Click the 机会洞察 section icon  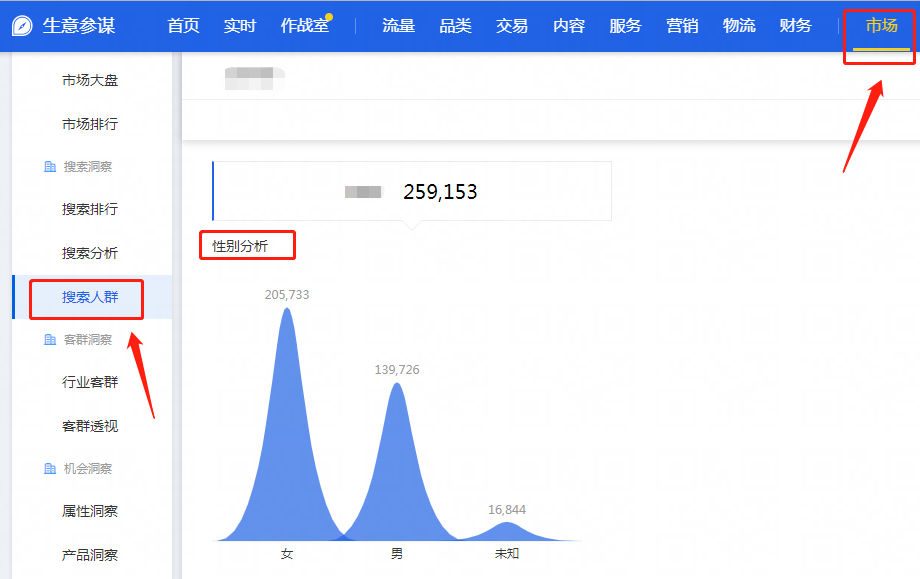[50, 469]
